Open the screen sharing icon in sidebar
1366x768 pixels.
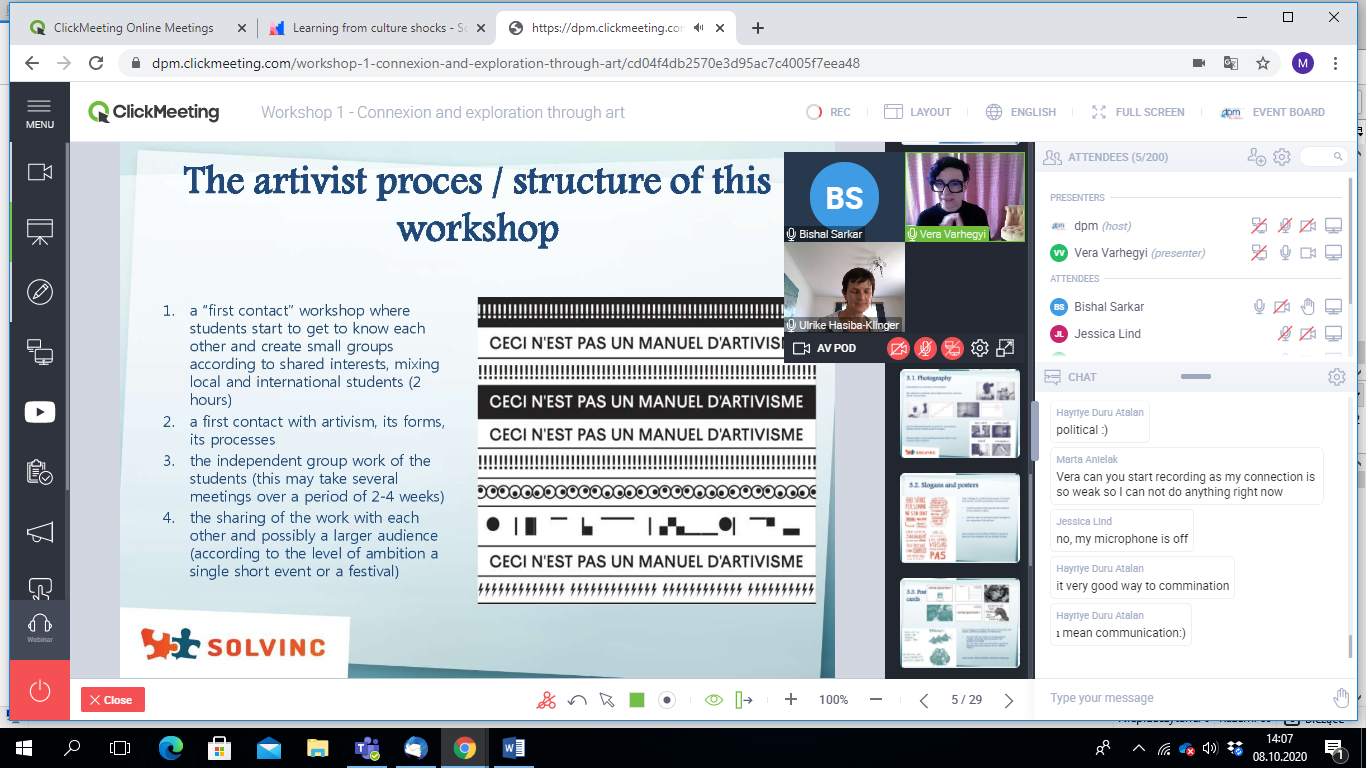(40, 352)
